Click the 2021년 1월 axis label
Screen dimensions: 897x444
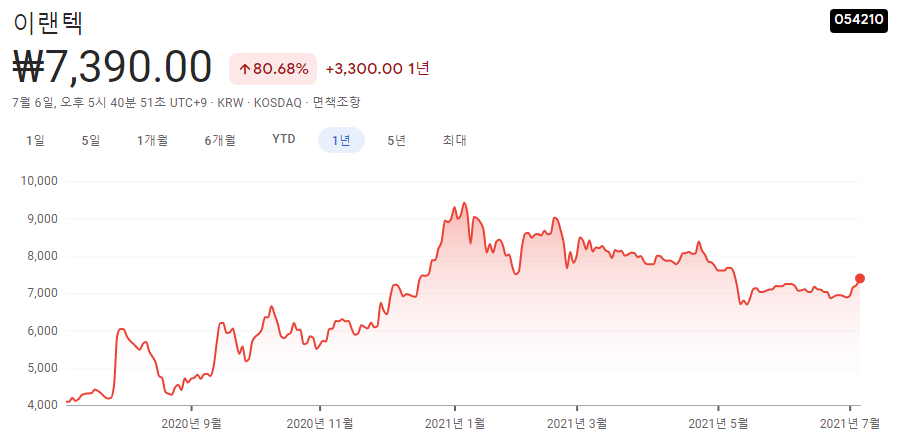point(455,424)
